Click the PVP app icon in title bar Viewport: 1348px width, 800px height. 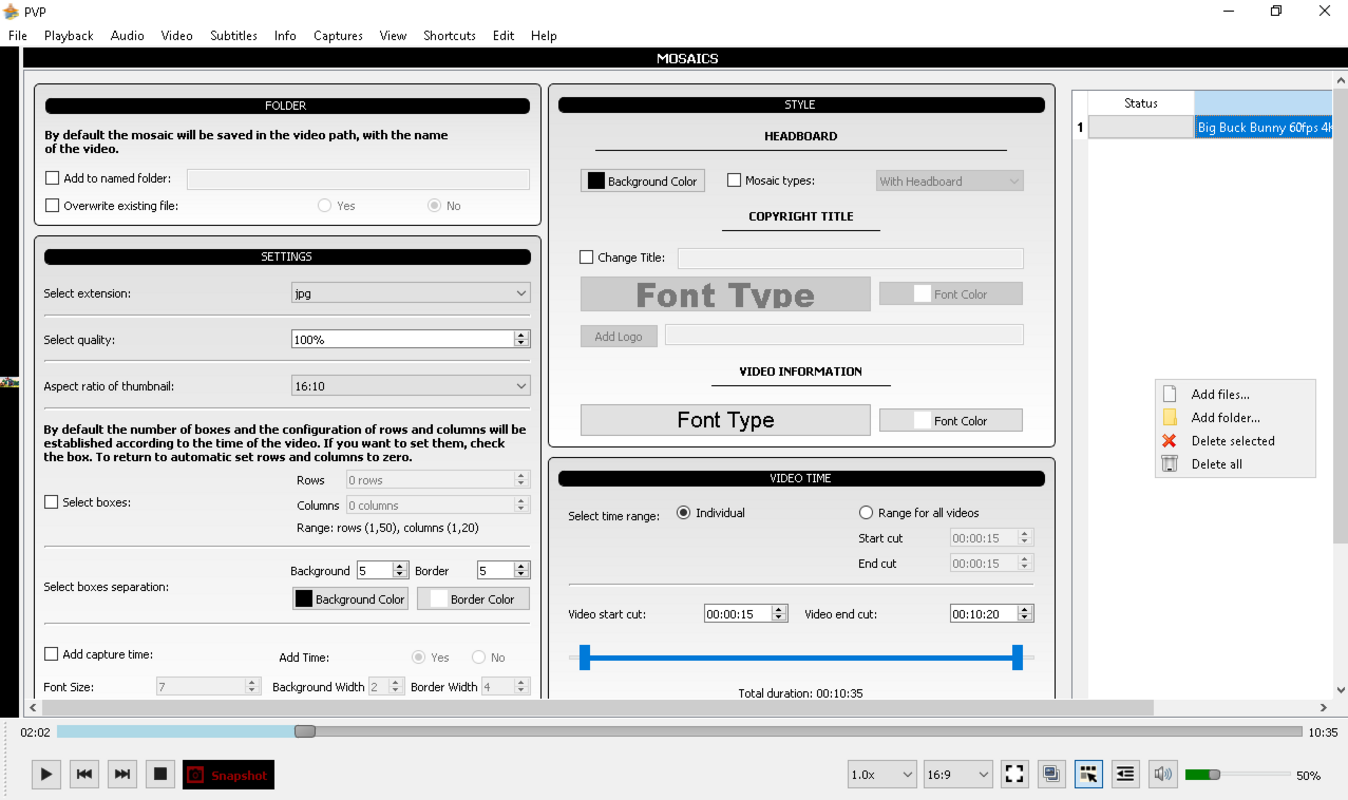(x=11, y=11)
